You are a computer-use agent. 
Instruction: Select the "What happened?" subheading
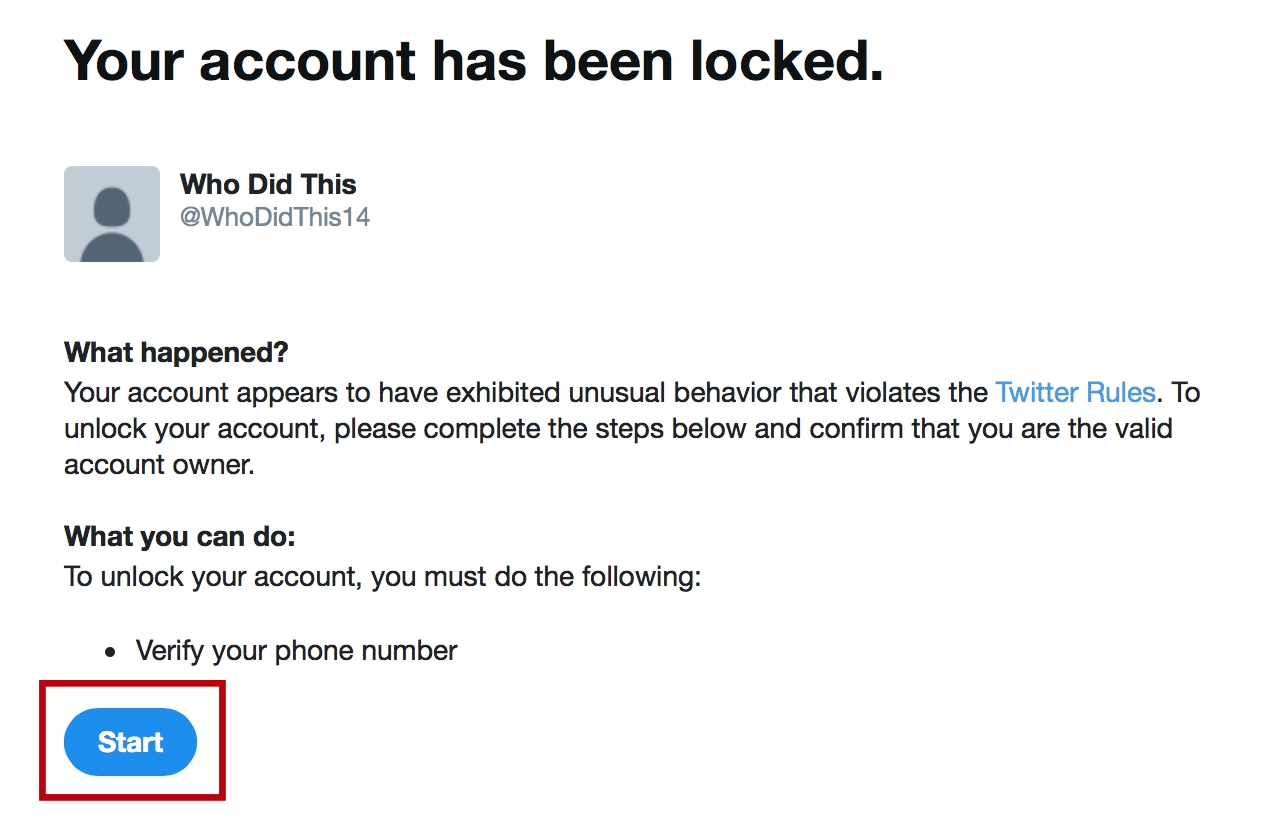176,353
